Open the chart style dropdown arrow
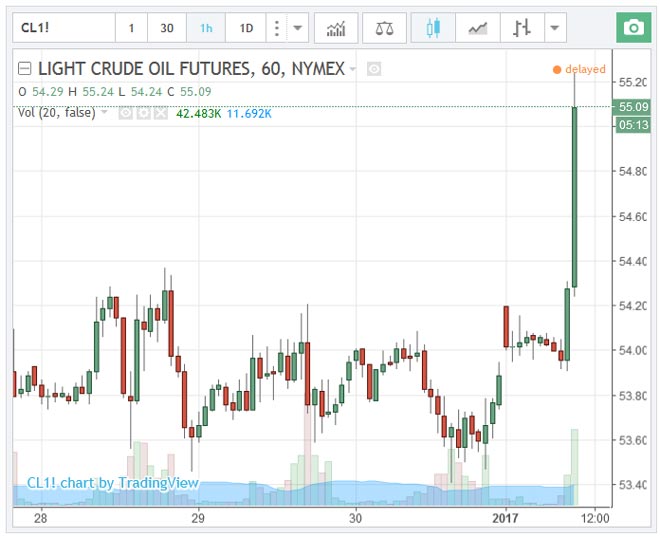Screen dimensions: 660x537 (554, 28)
